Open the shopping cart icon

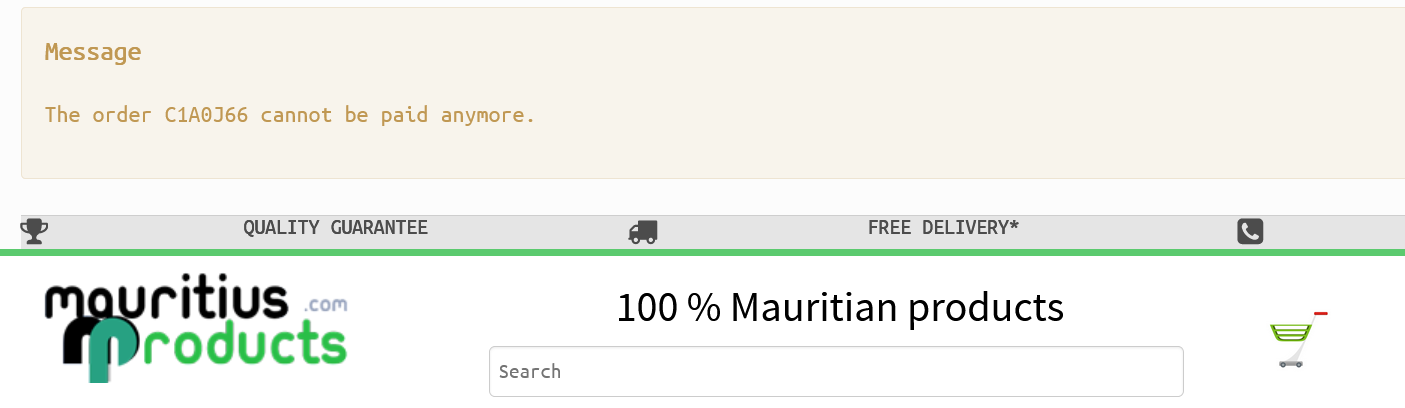[x=1291, y=344]
